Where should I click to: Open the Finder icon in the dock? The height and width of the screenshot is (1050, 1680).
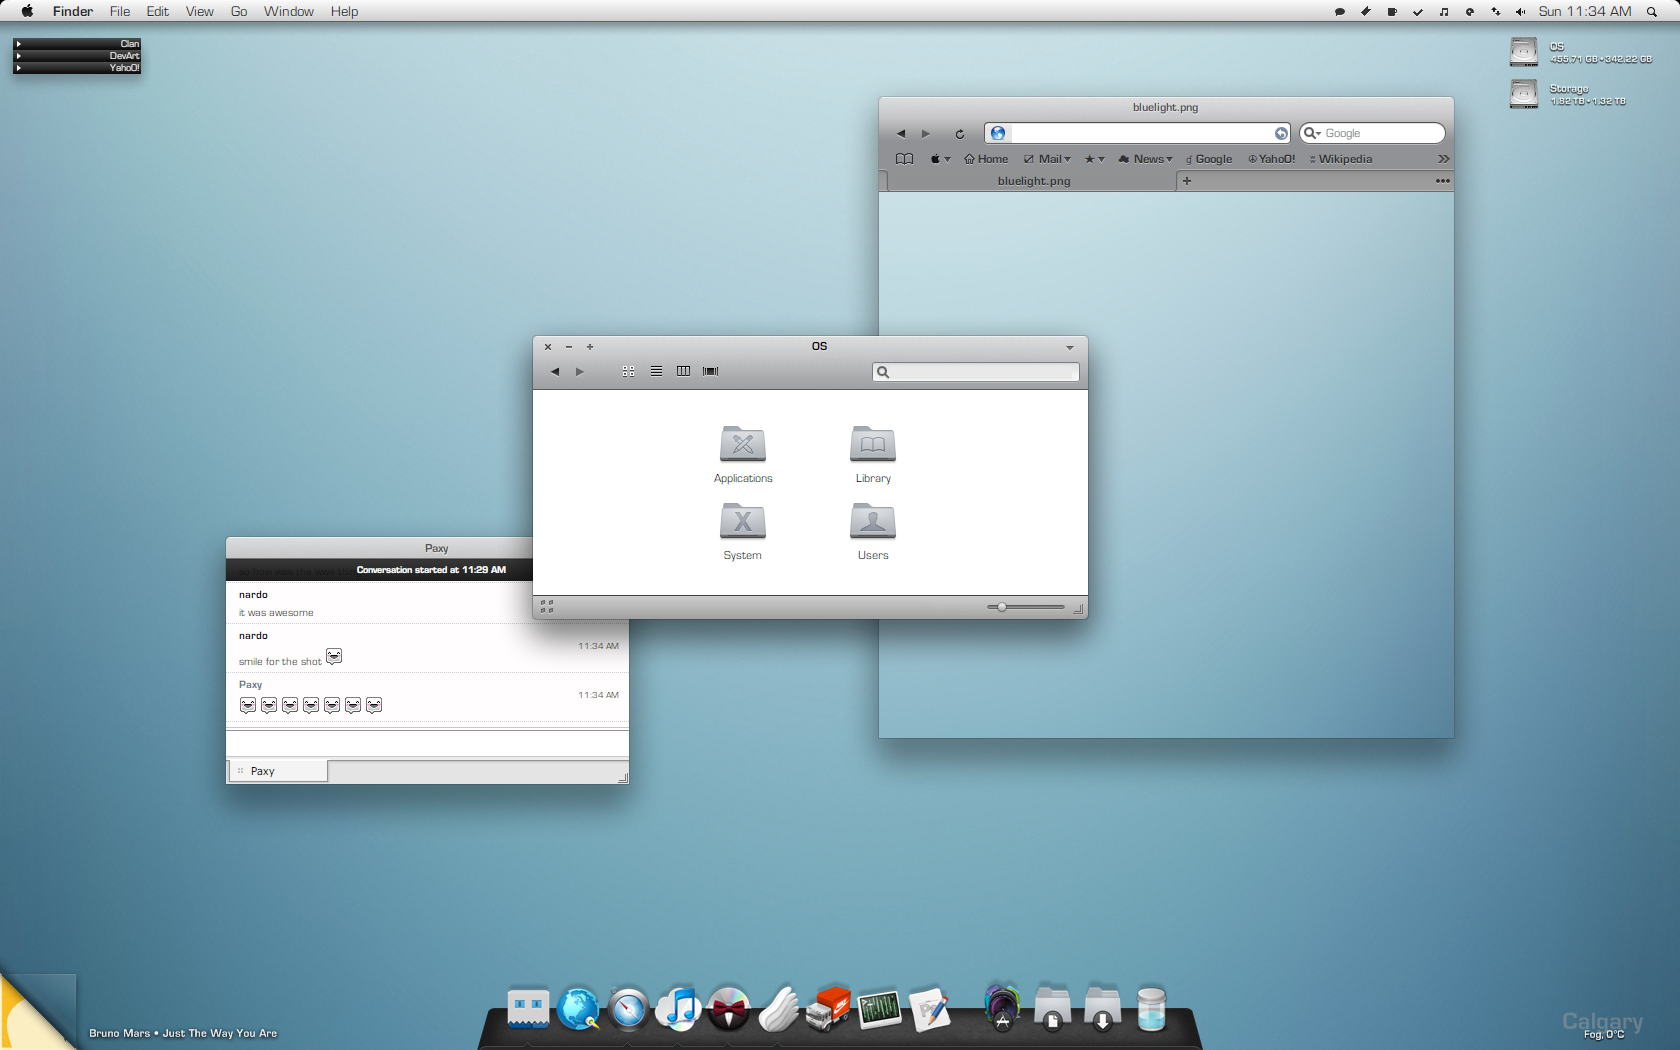[528, 1009]
